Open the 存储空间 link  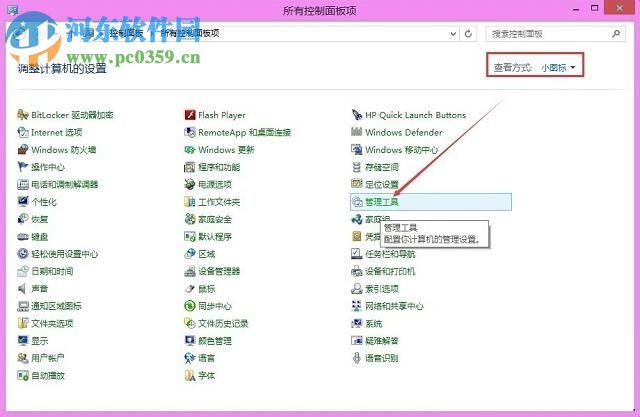tap(382, 167)
